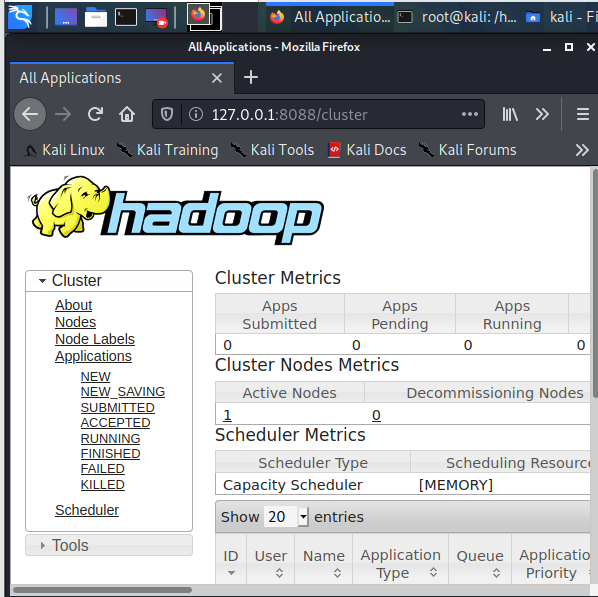Screen dimensions: 598x597
Task: Open the Node Labels link
Action: tap(95, 339)
